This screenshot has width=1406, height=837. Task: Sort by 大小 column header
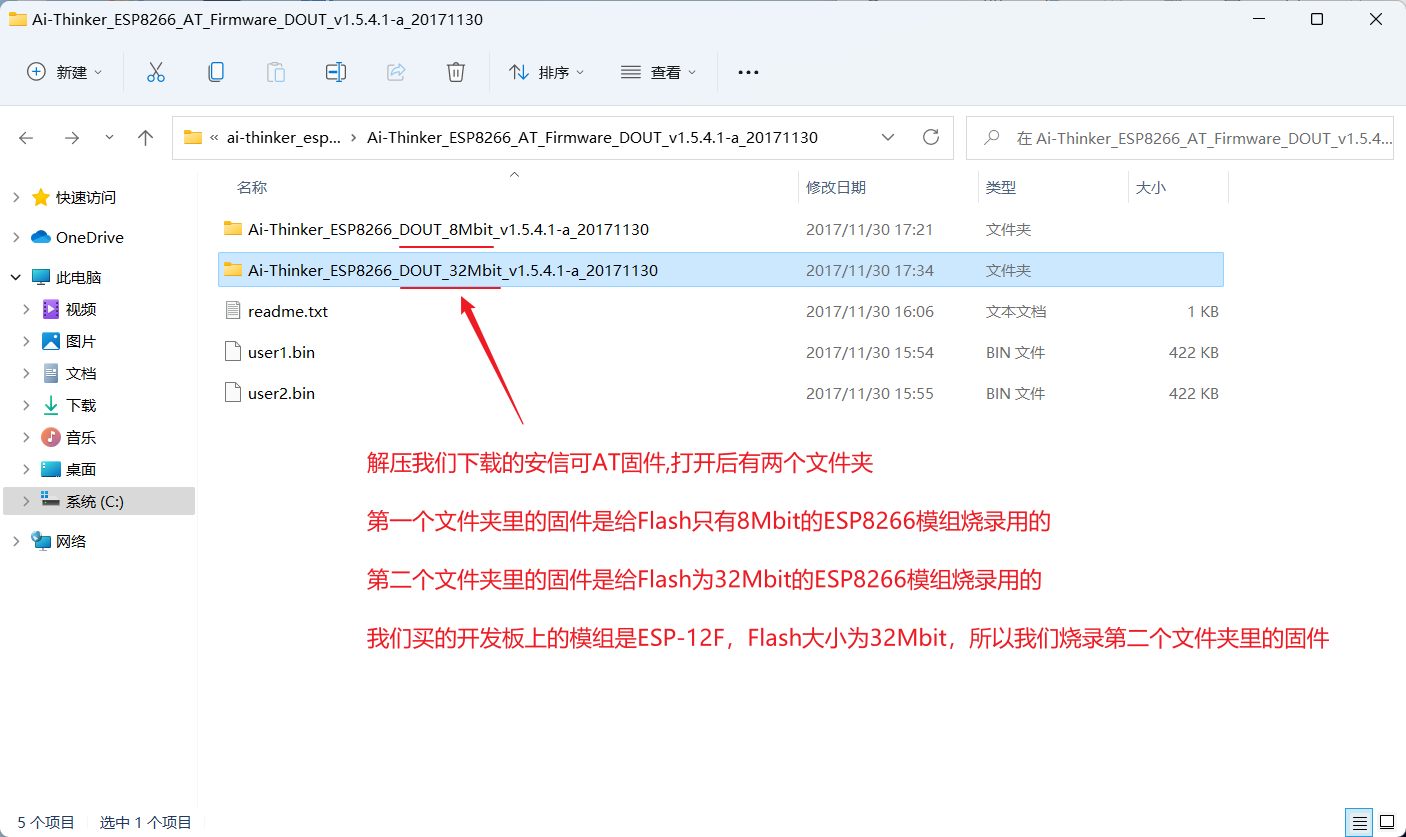(x=1151, y=187)
